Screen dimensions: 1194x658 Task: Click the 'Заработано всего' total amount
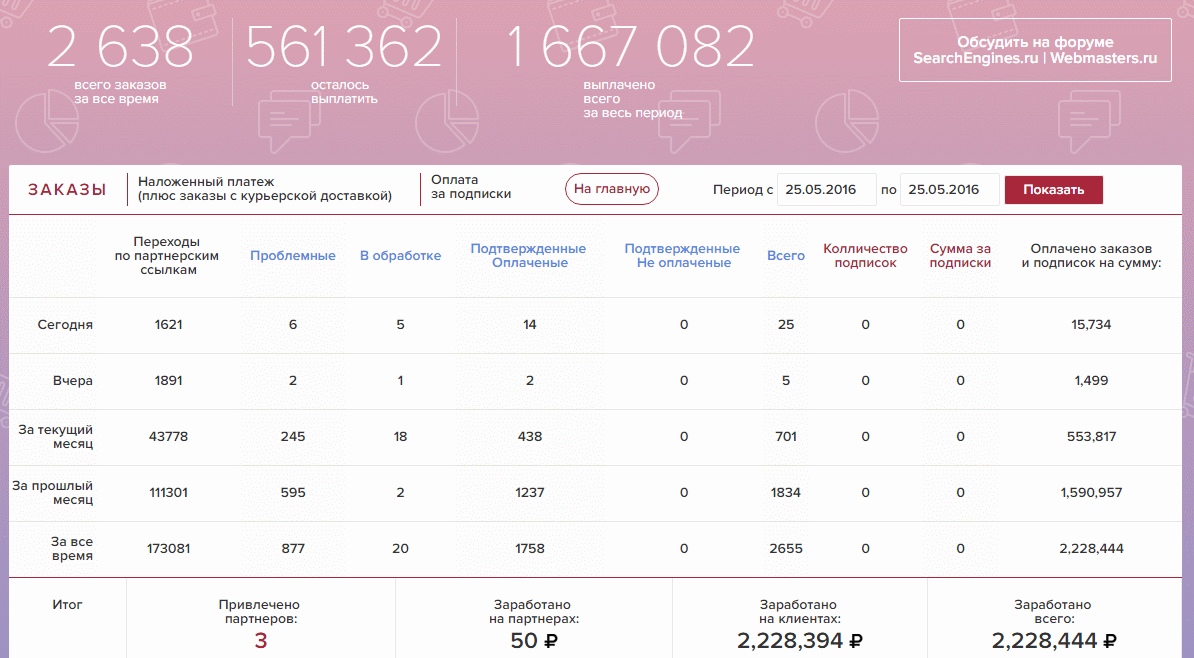pos(1053,641)
